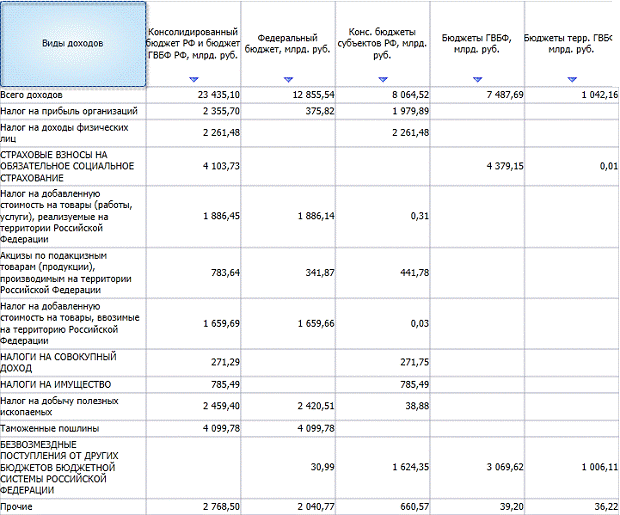
Task: Click the cell with 4 103,73
Action: [193, 166]
